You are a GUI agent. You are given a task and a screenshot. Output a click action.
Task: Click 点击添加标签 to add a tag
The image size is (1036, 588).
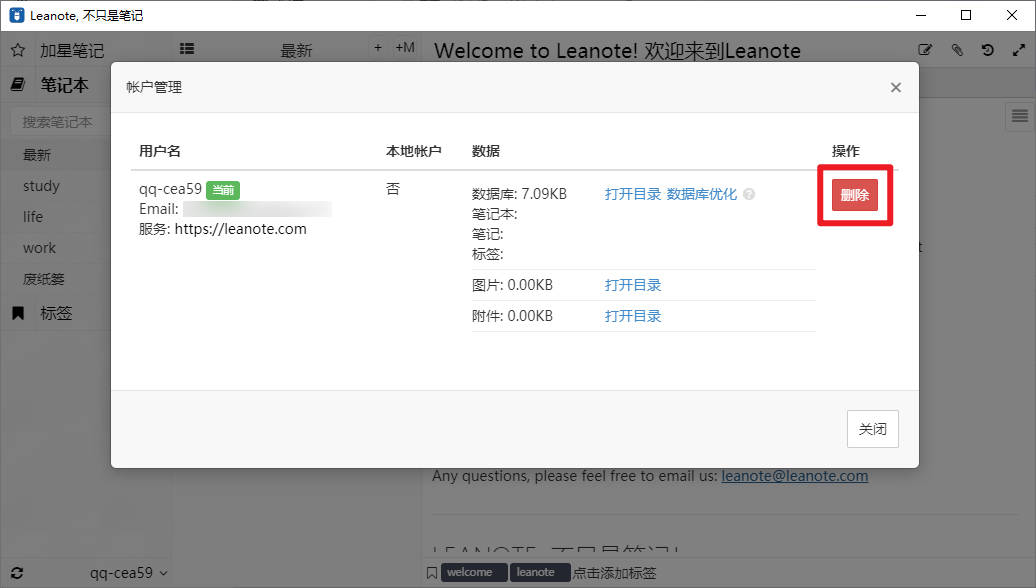click(x=614, y=573)
